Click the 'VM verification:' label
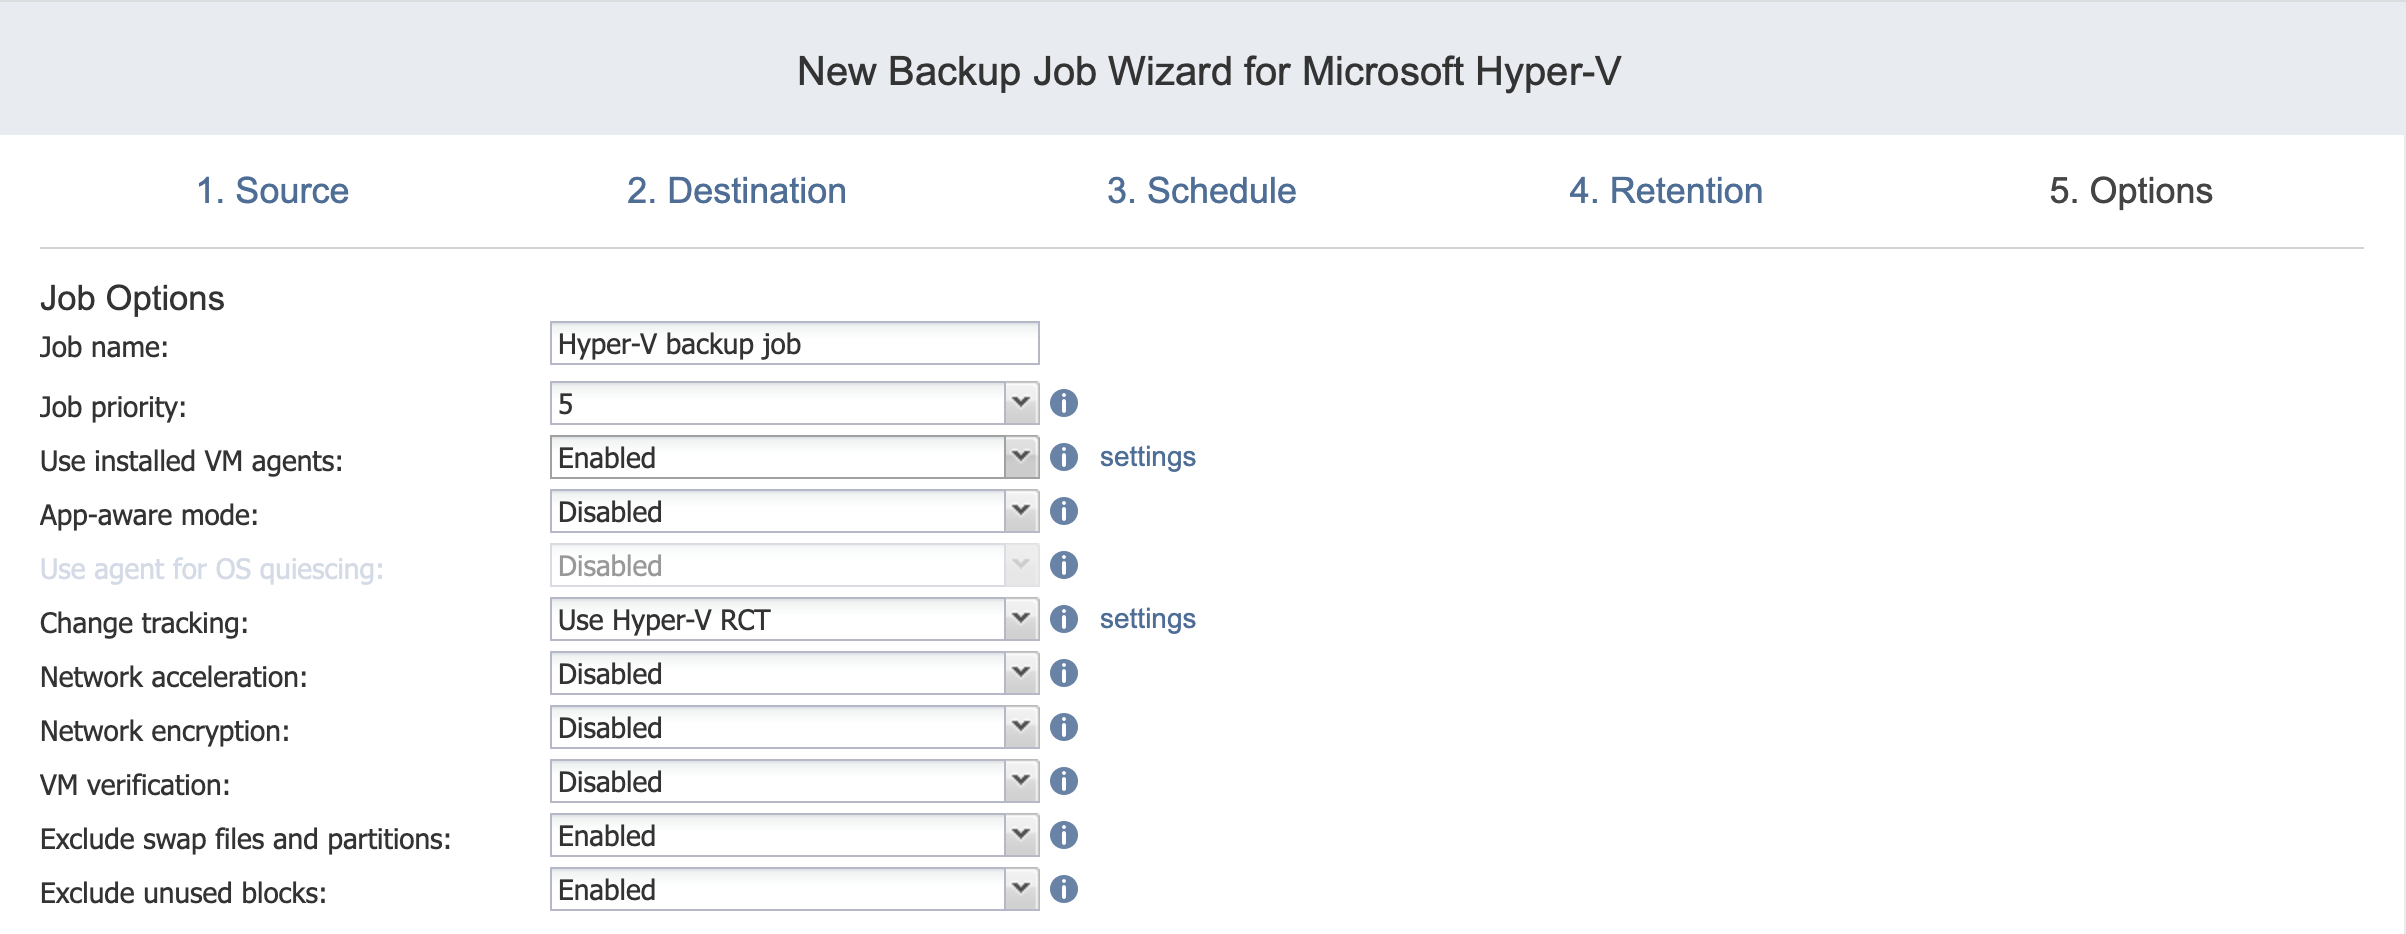The width and height of the screenshot is (2406, 934). coord(135,785)
